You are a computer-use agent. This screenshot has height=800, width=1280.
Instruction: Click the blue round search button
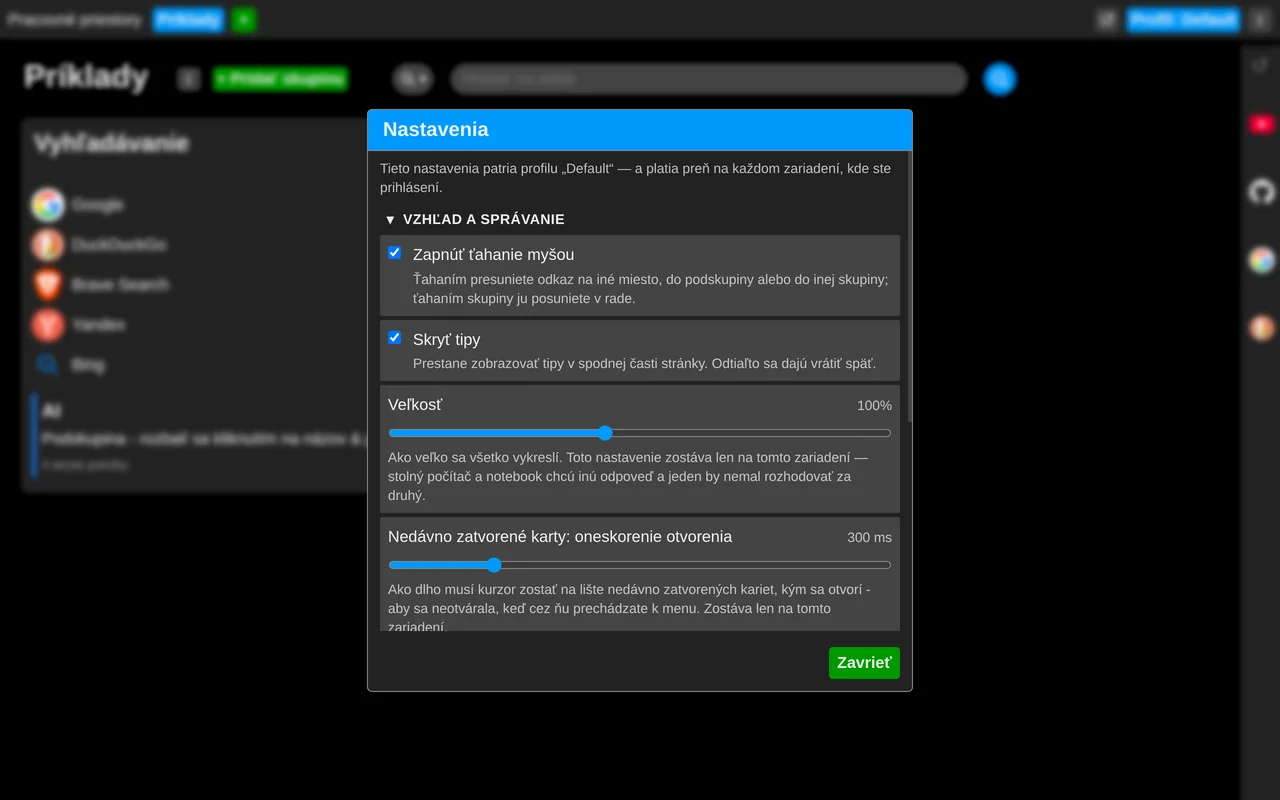coord(1000,79)
